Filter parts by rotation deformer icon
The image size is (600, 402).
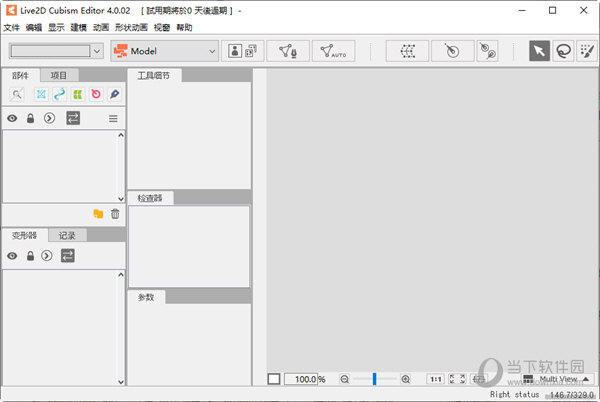tap(96, 94)
